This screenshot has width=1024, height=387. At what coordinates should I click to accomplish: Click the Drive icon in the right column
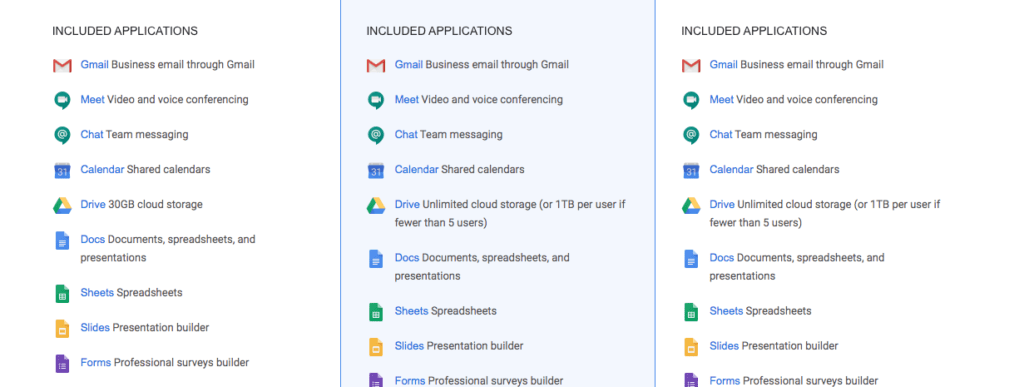(x=691, y=205)
